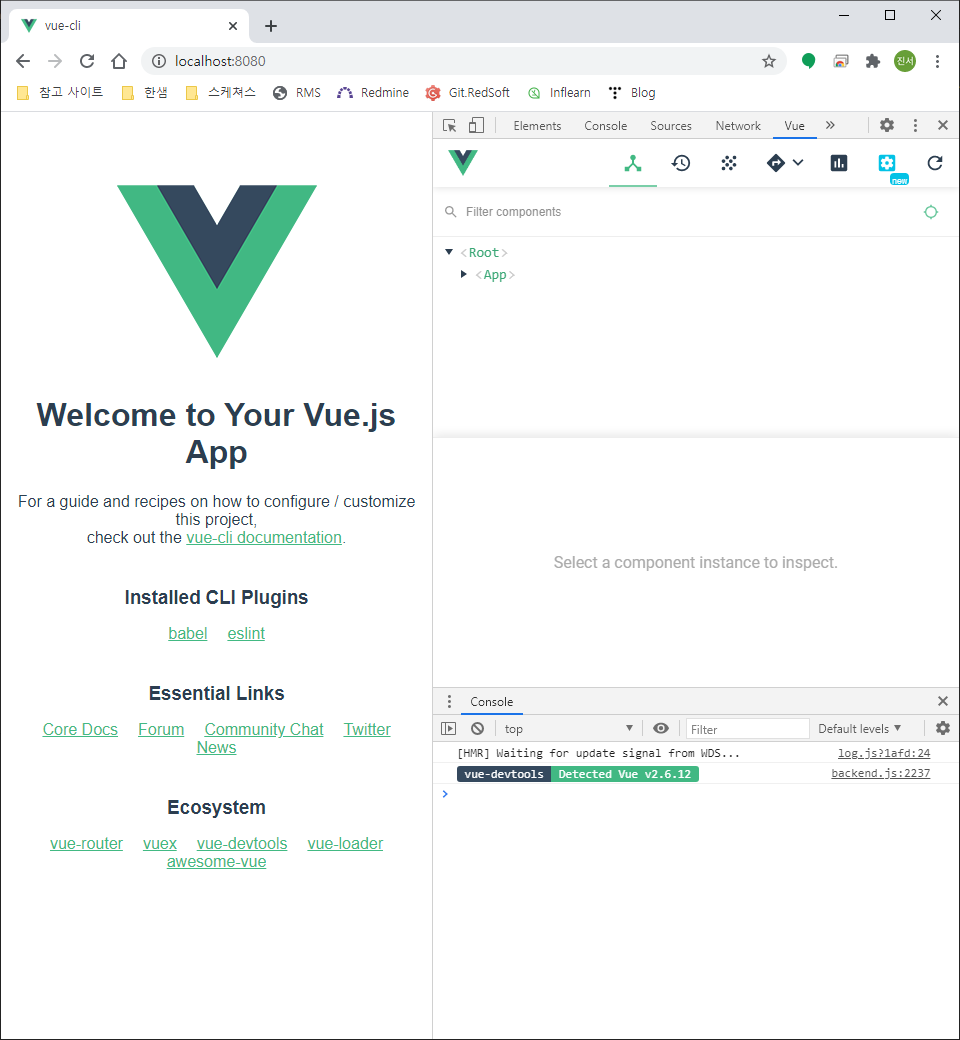The width and height of the screenshot is (960, 1040).
Task: Click the inspect element cursor icon
Action: (x=449, y=125)
